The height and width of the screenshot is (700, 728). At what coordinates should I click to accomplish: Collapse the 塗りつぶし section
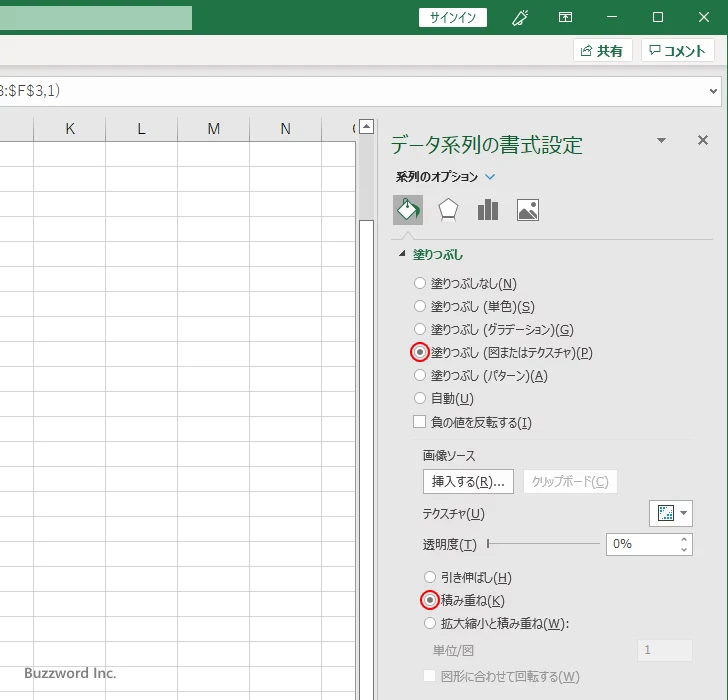point(402,254)
